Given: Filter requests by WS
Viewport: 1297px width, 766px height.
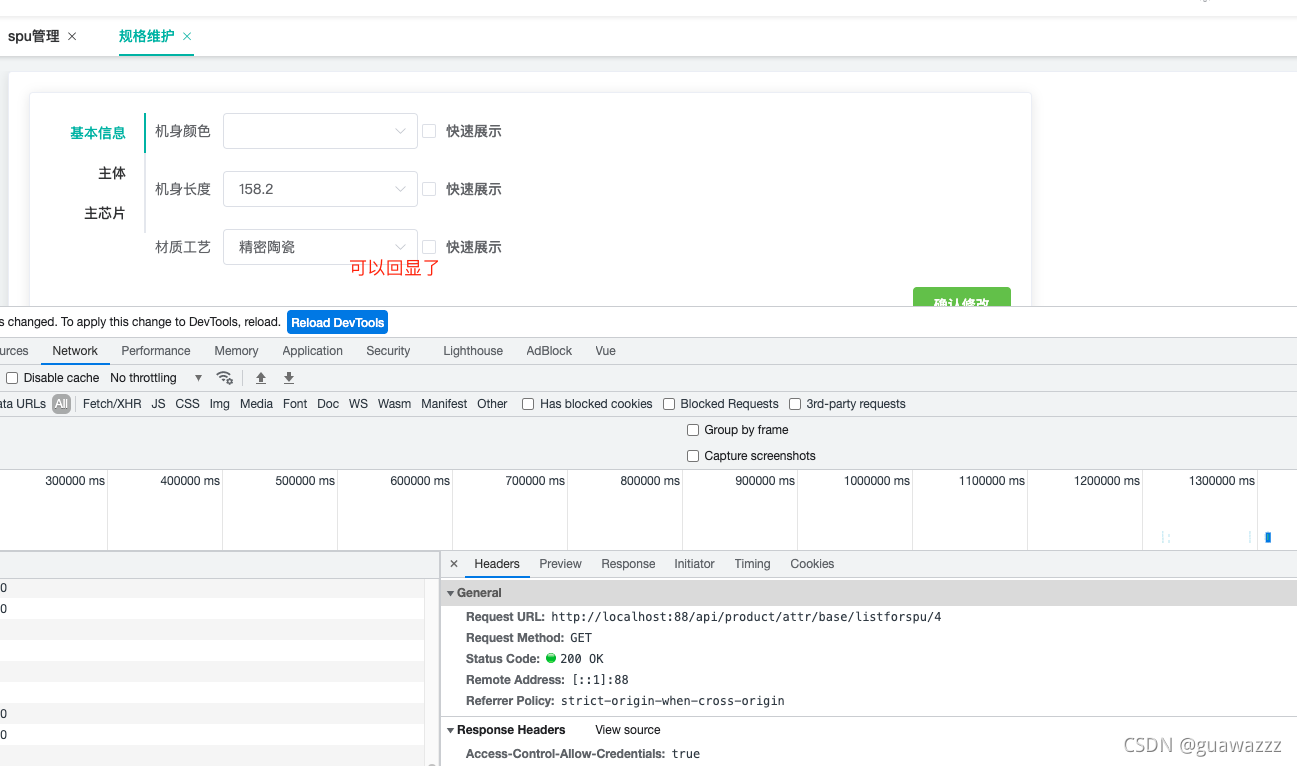Looking at the screenshot, I should [358, 404].
